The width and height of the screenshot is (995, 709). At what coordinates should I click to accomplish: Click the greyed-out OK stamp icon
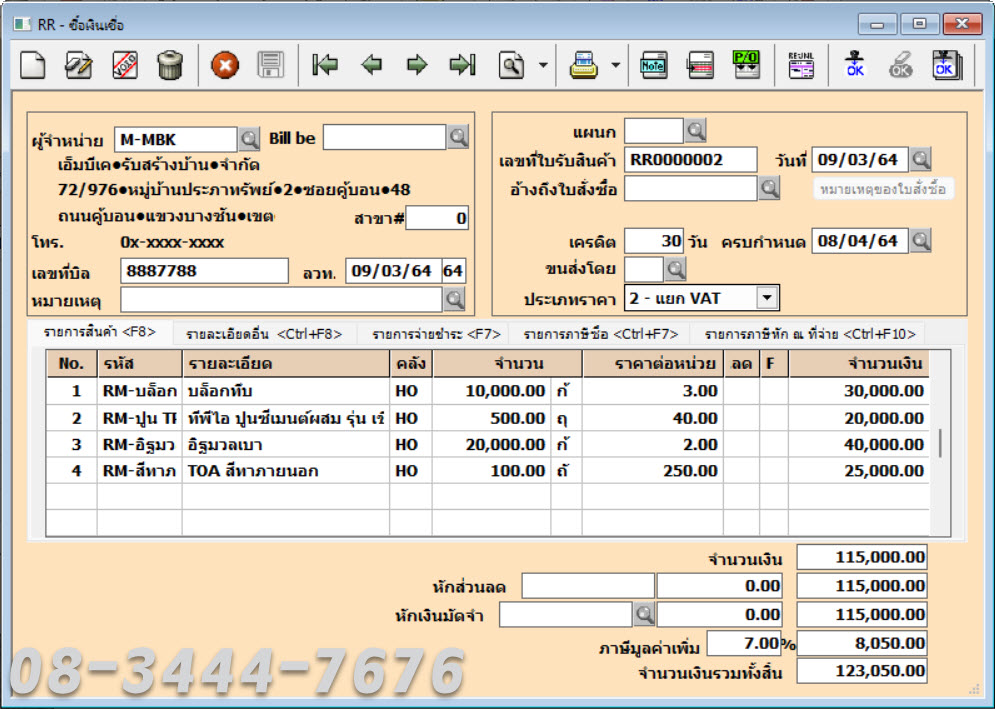pos(901,65)
